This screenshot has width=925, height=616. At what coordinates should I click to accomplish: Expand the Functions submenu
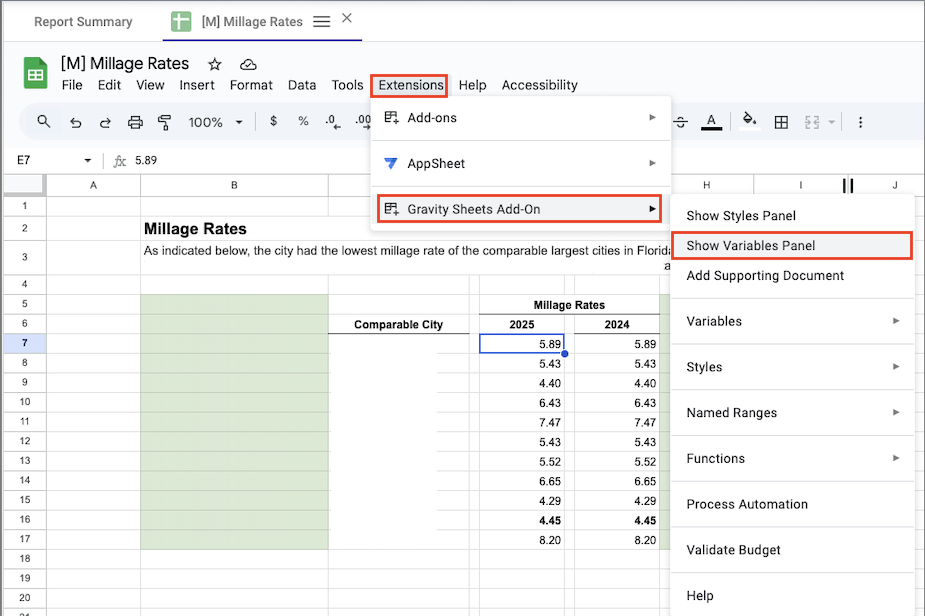pos(792,458)
